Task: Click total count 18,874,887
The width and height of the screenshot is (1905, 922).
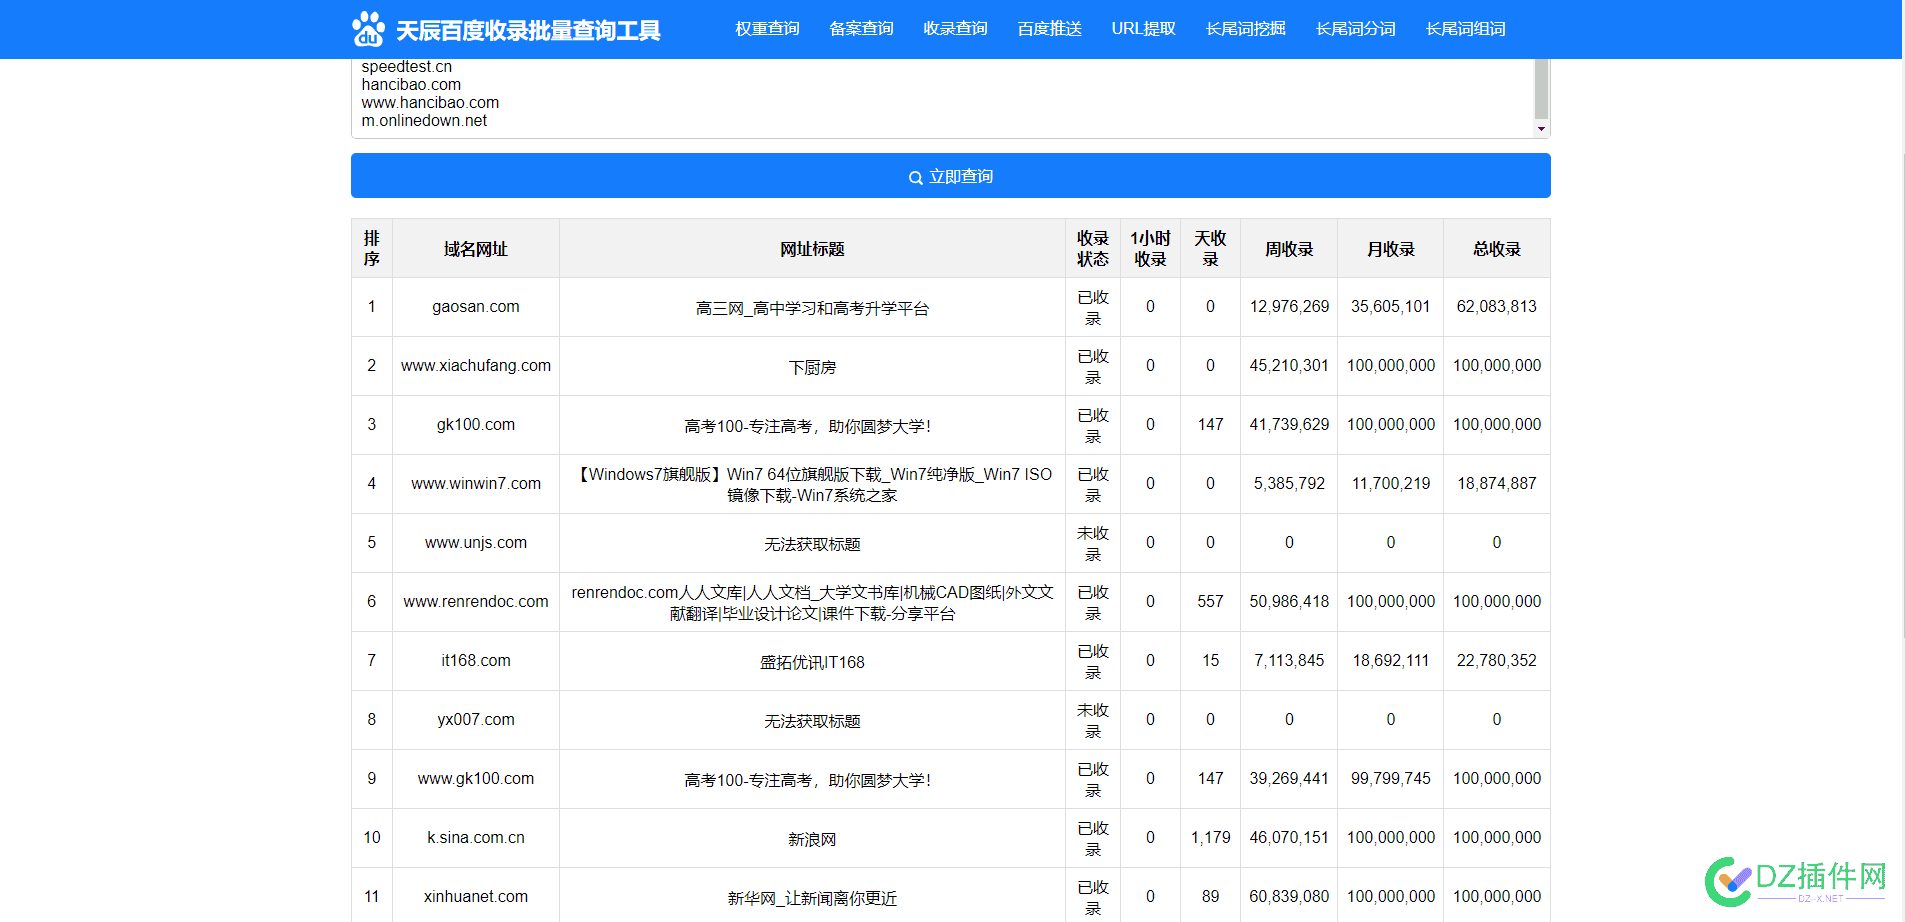Action: (1497, 484)
